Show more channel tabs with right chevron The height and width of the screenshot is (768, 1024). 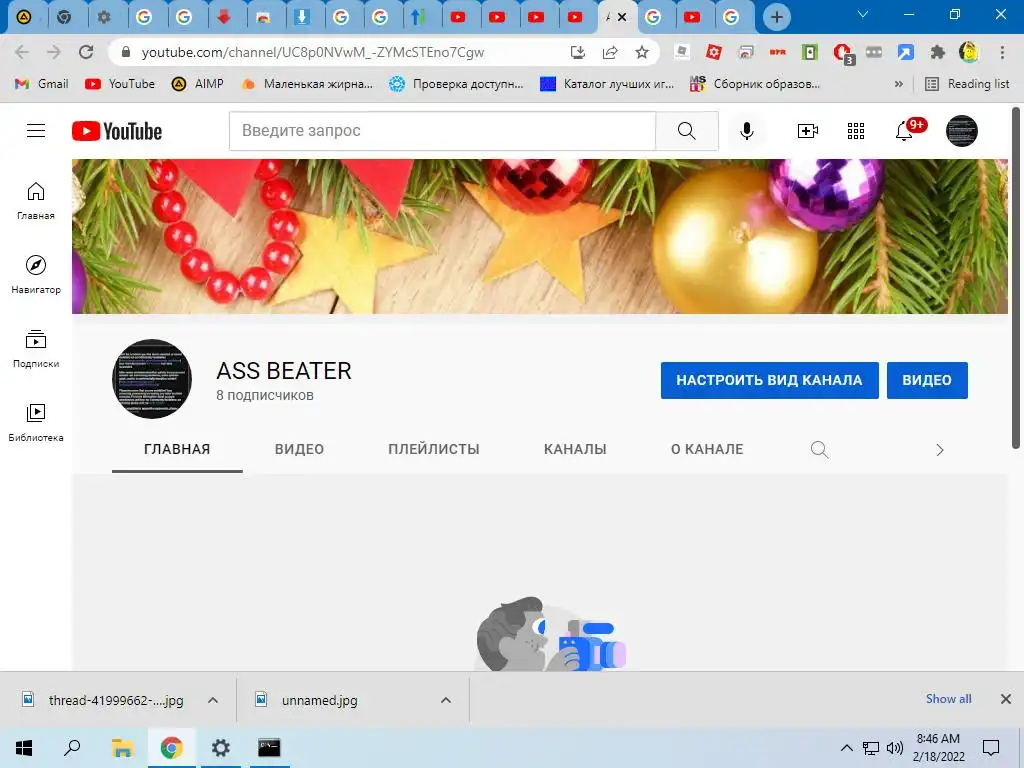pos(940,449)
